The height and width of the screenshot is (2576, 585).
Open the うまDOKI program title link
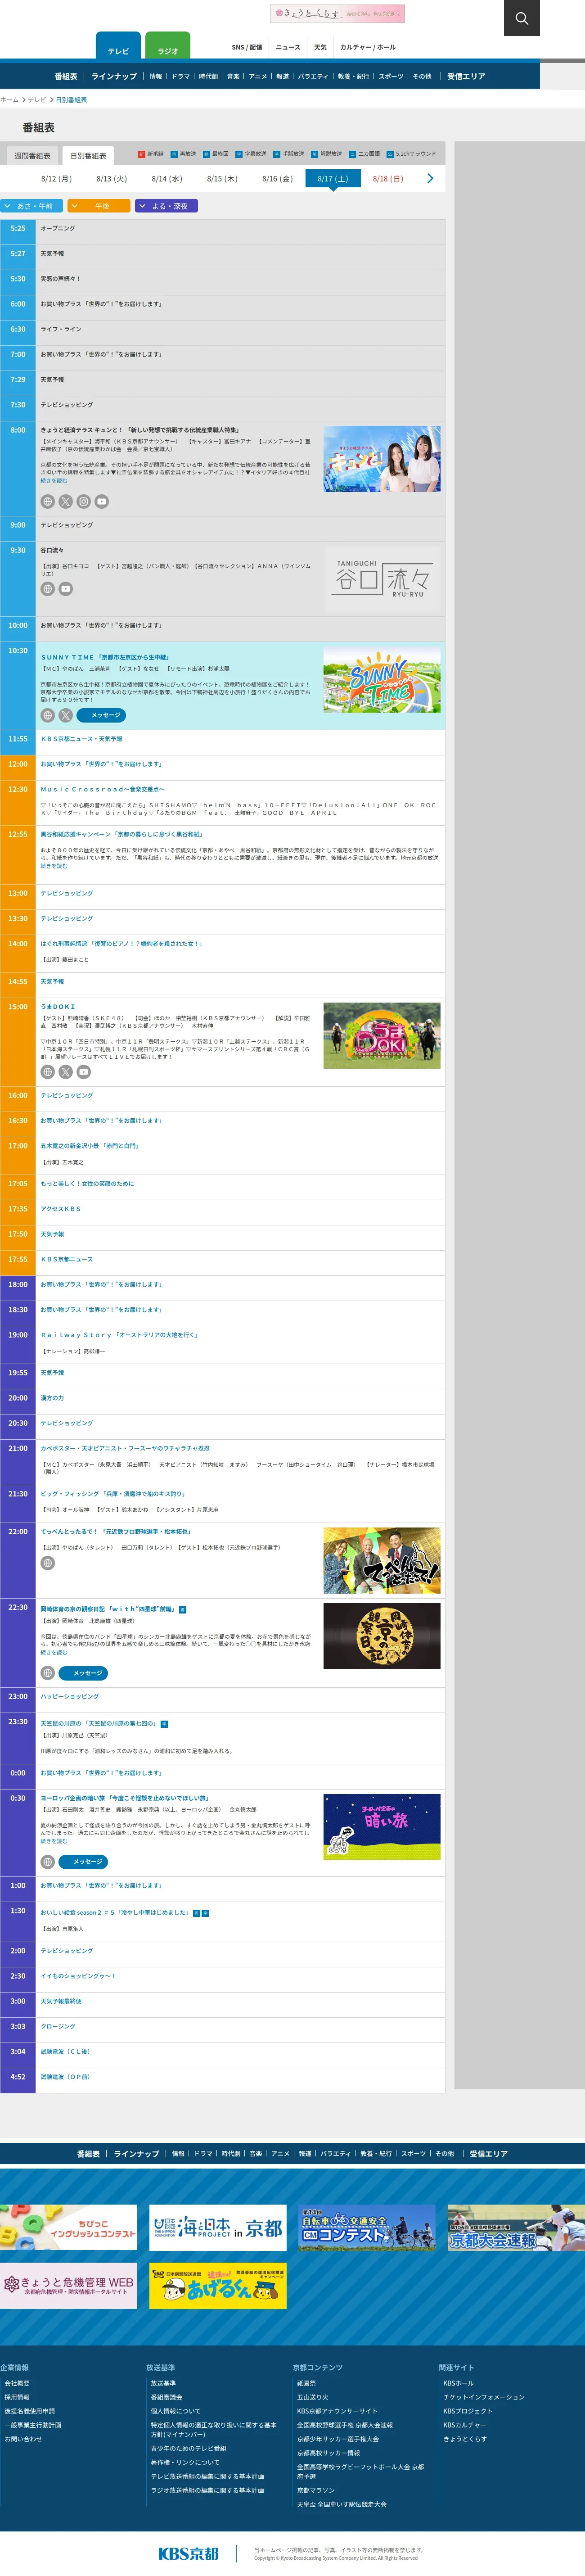coord(58,1006)
